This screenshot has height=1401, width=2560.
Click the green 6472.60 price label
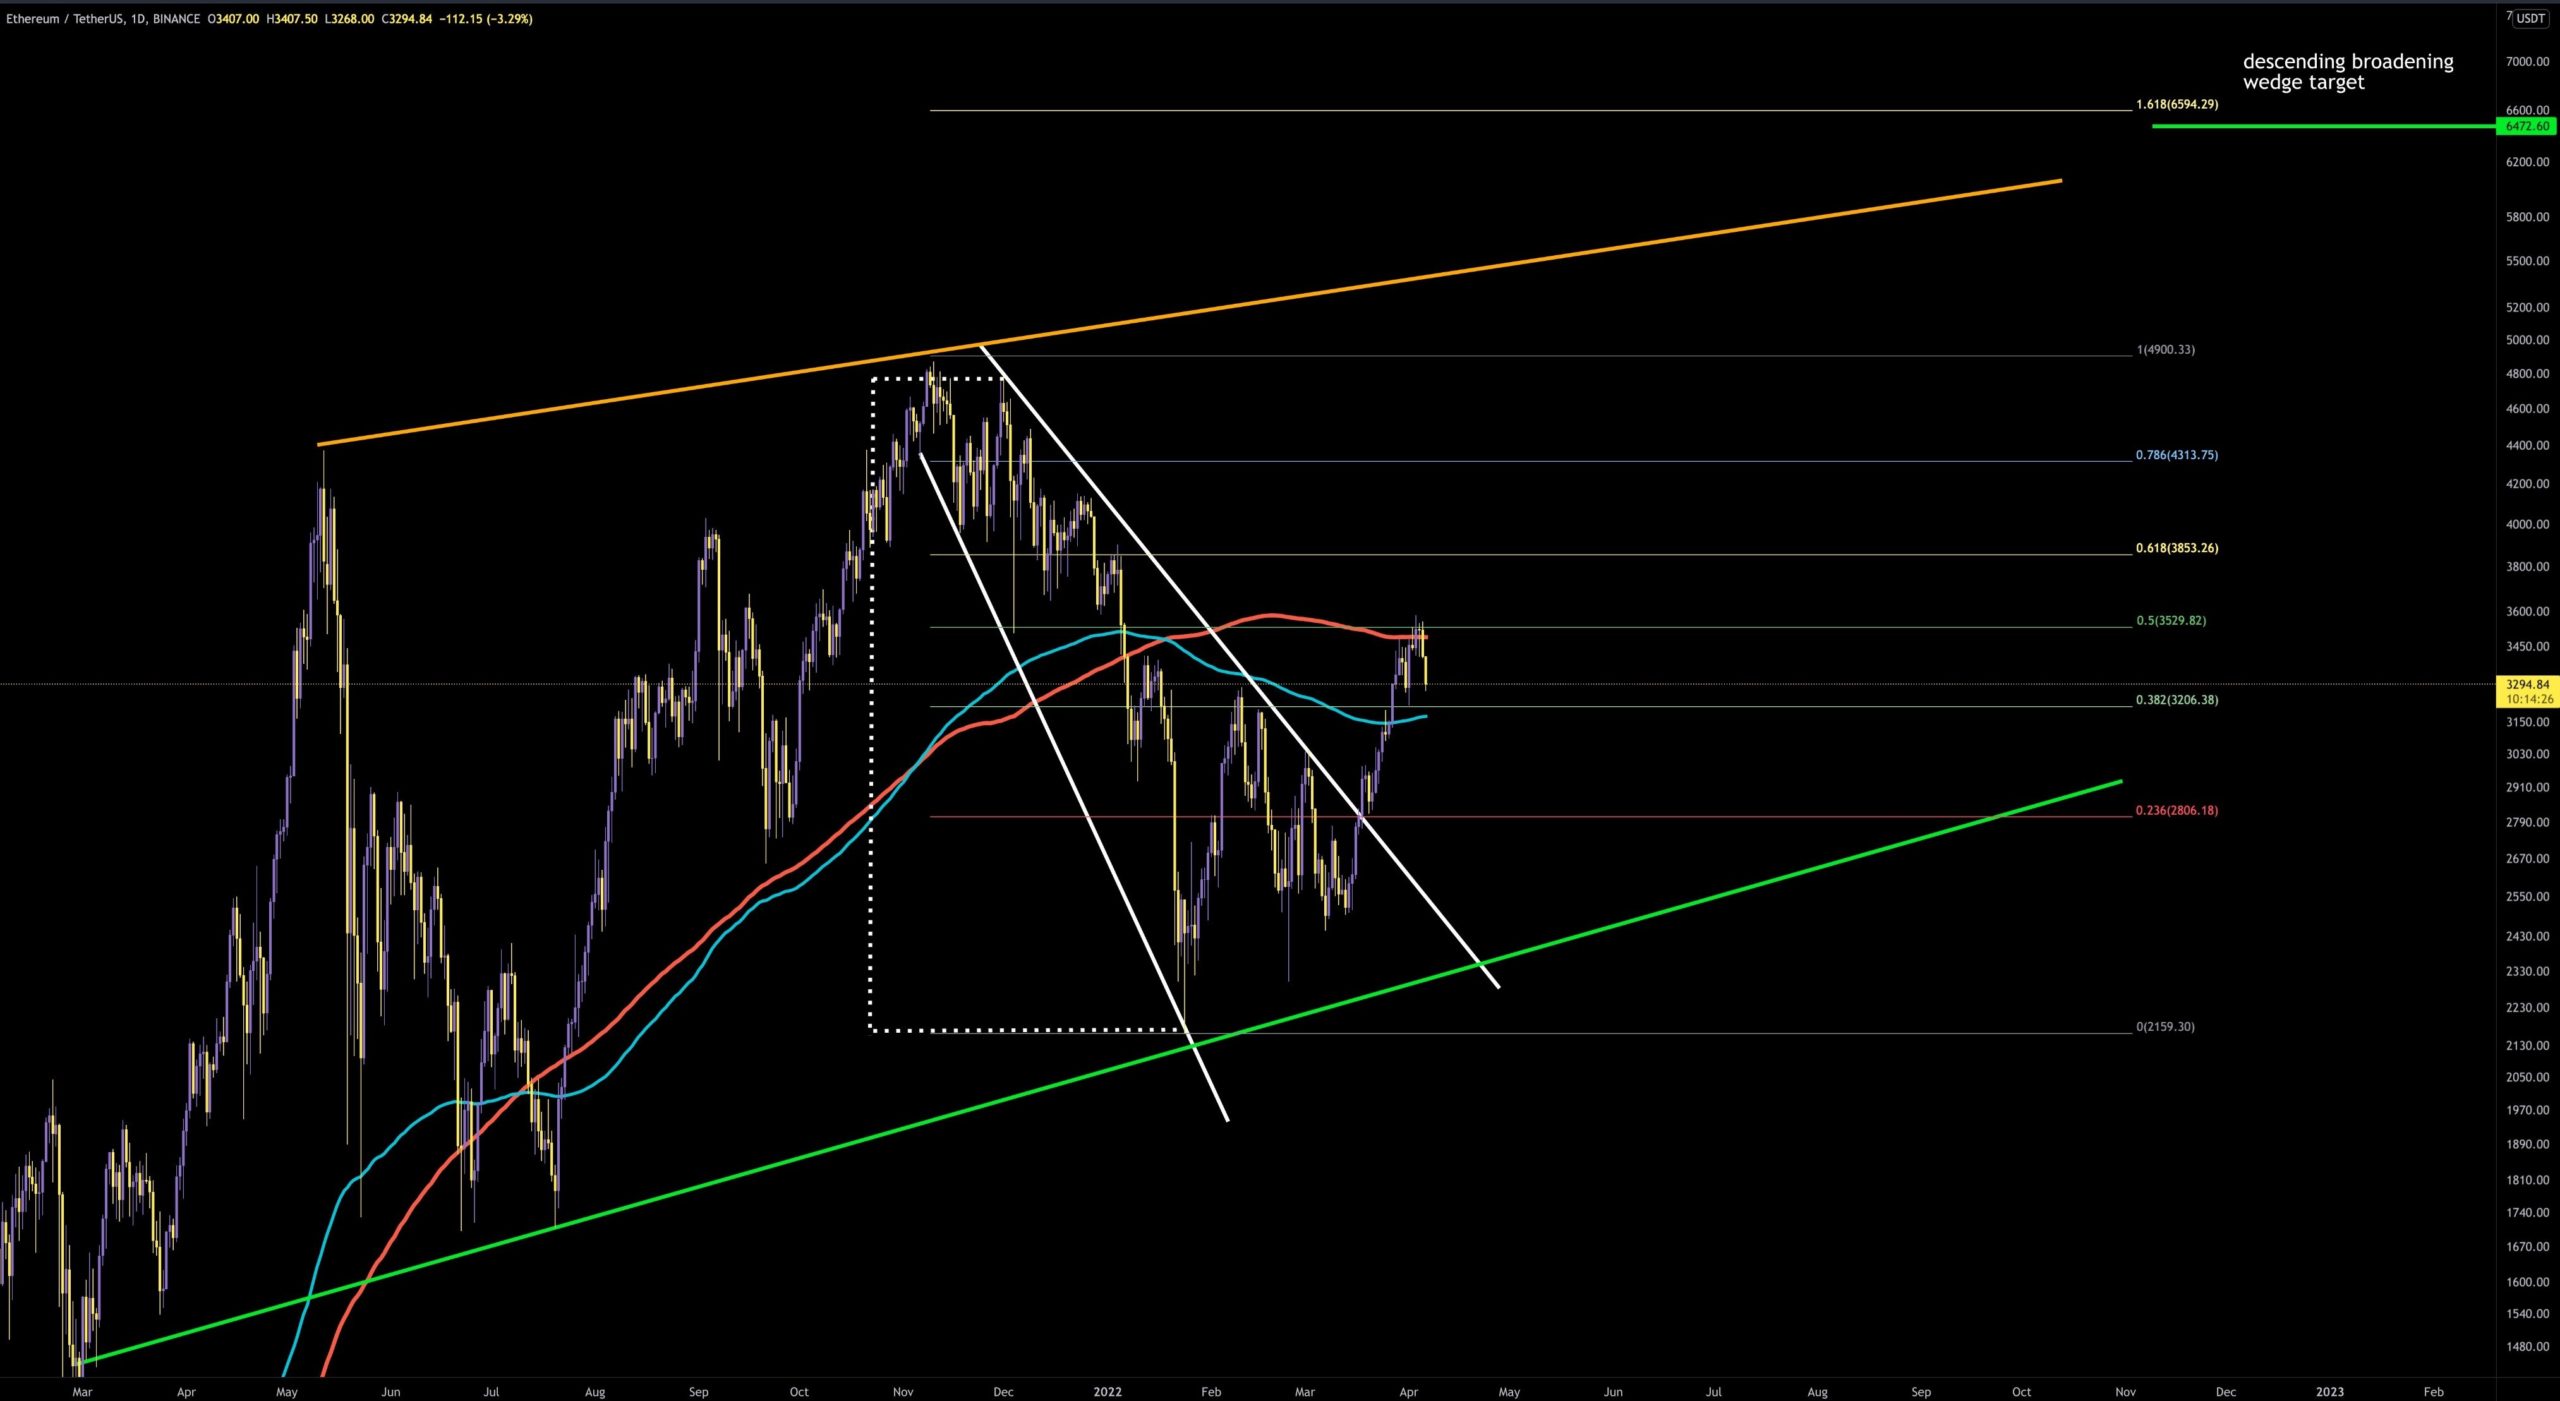2527,127
